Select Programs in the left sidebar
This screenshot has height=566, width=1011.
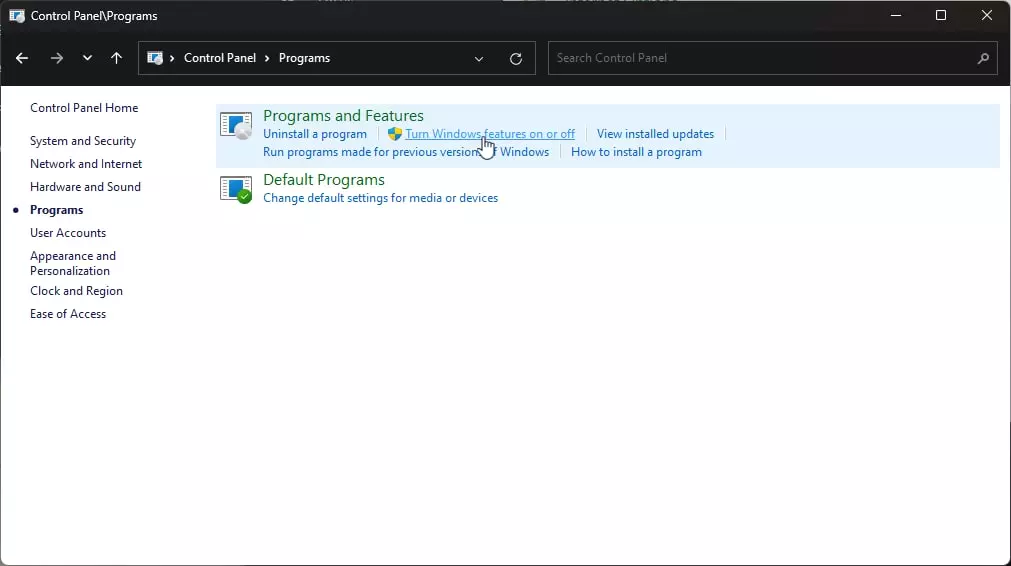[56, 210]
